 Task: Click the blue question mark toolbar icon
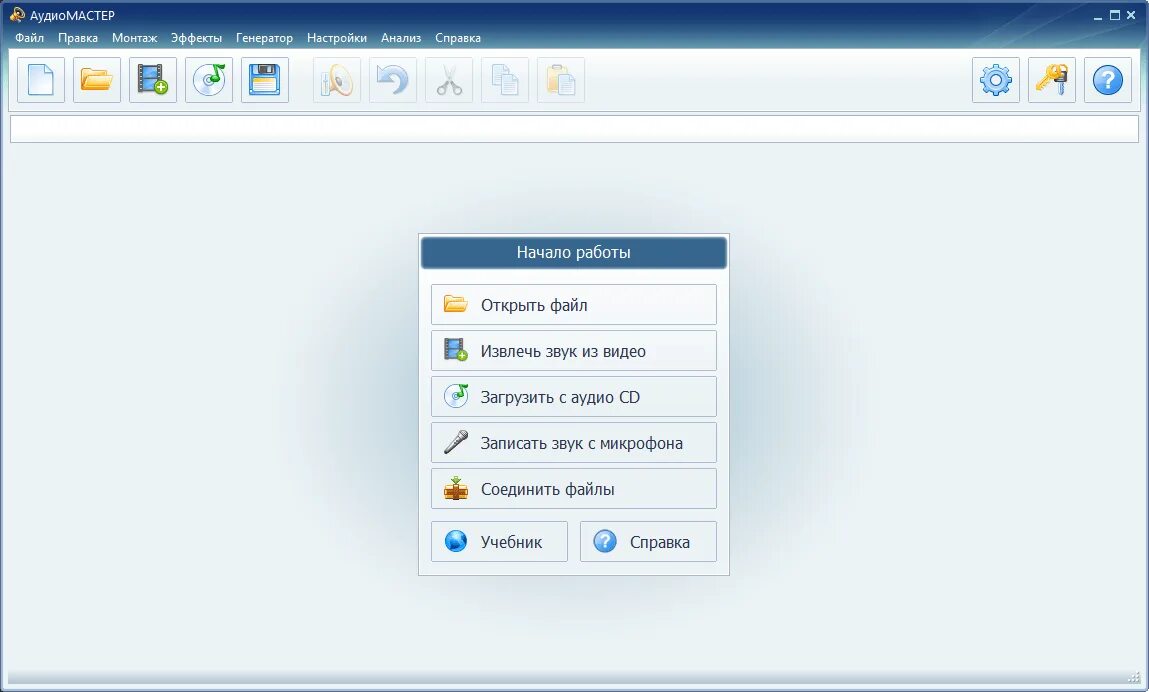[1108, 80]
